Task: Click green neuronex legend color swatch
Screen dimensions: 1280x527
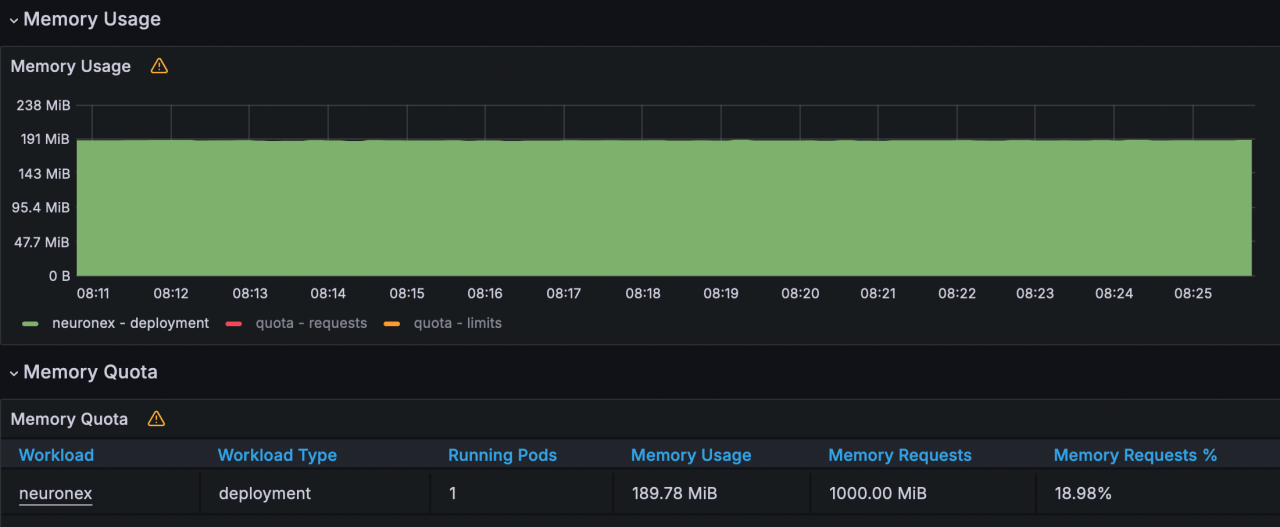Action: 31,324
